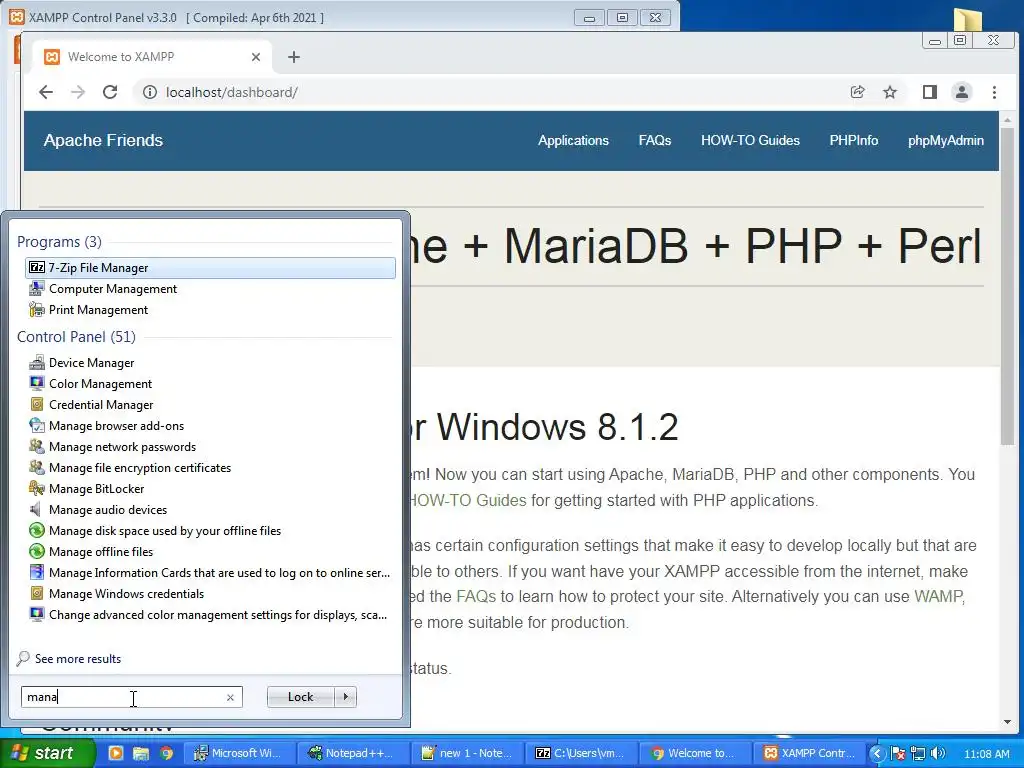
Task: Toggle the browser side panel
Action: [x=930, y=92]
